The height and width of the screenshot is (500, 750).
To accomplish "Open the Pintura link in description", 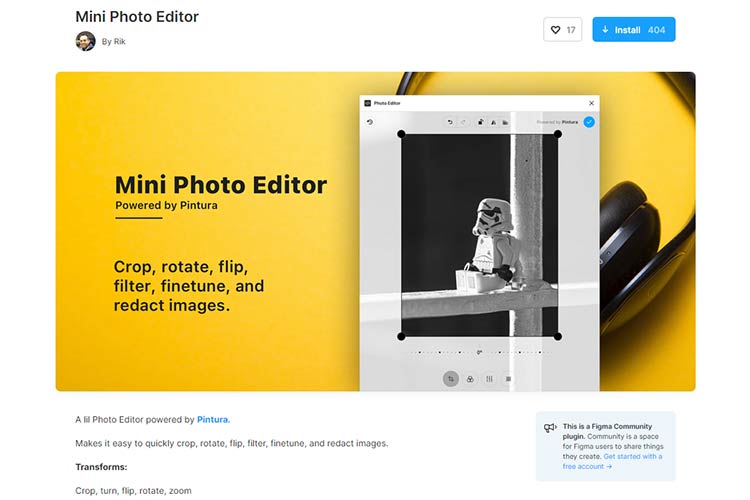I will click(x=212, y=420).
